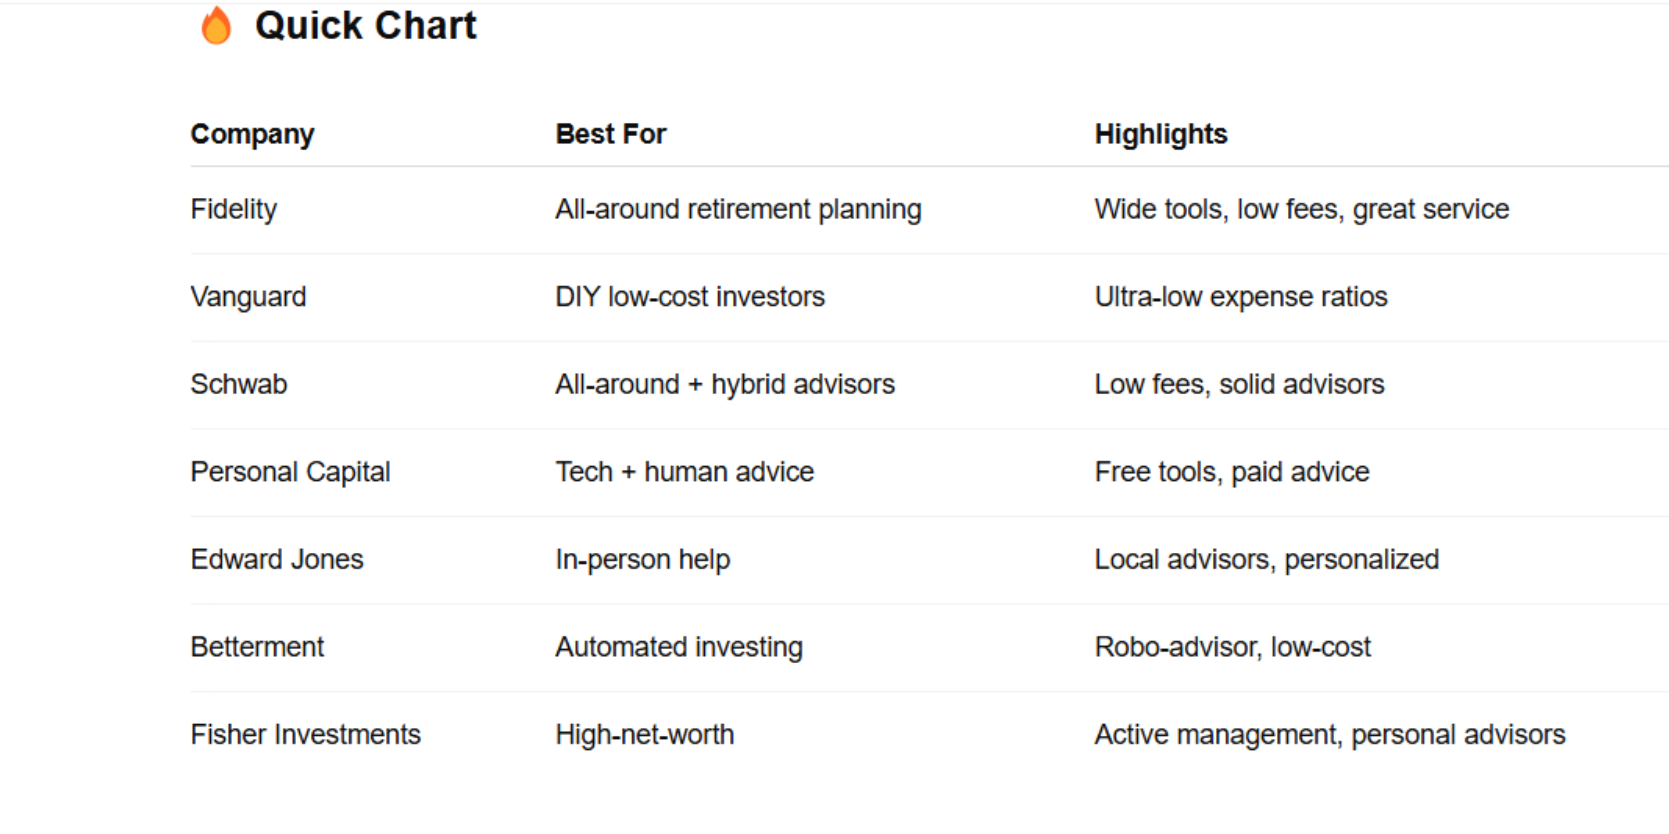Click the "Ultra-low expense ratios" highlight
The height and width of the screenshot is (834, 1669).
click(x=1240, y=297)
